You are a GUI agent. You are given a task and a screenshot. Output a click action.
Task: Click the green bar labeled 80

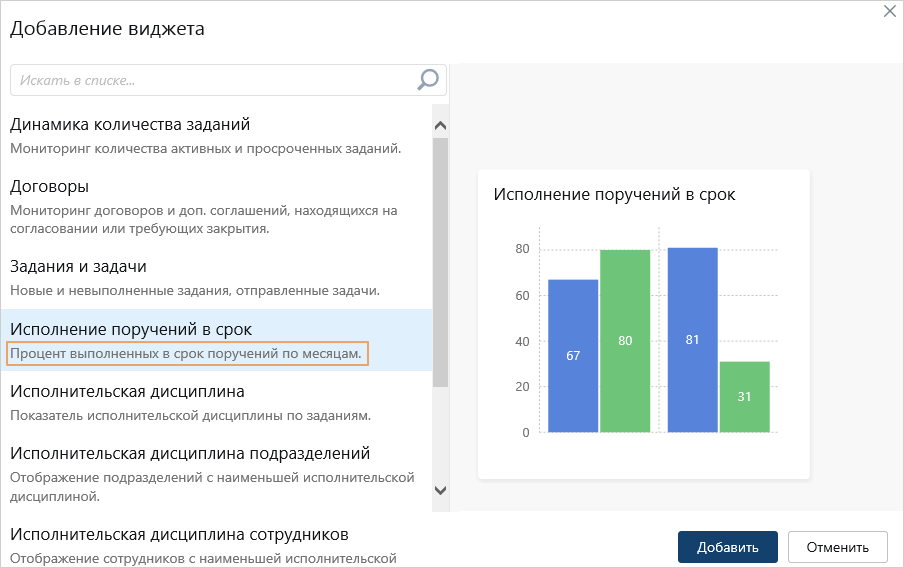625,341
